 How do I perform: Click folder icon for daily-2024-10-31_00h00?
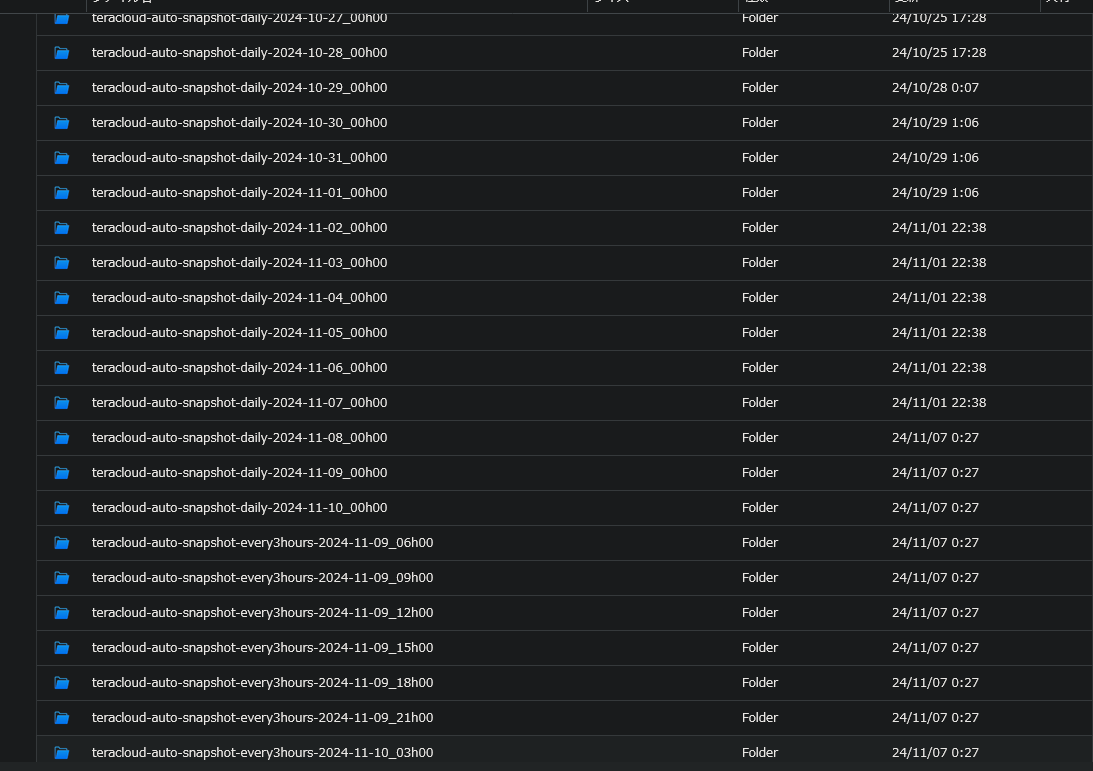tap(61, 158)
